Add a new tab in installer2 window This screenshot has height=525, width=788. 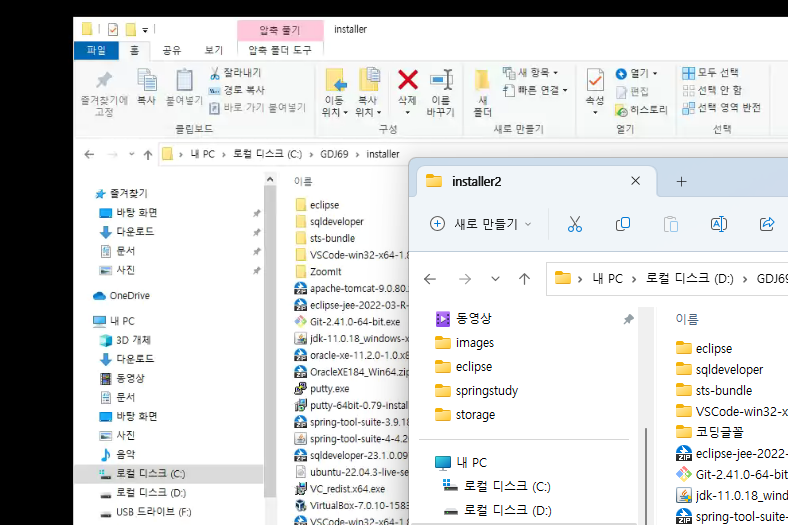pyautogui.click(x=681, y=181)
